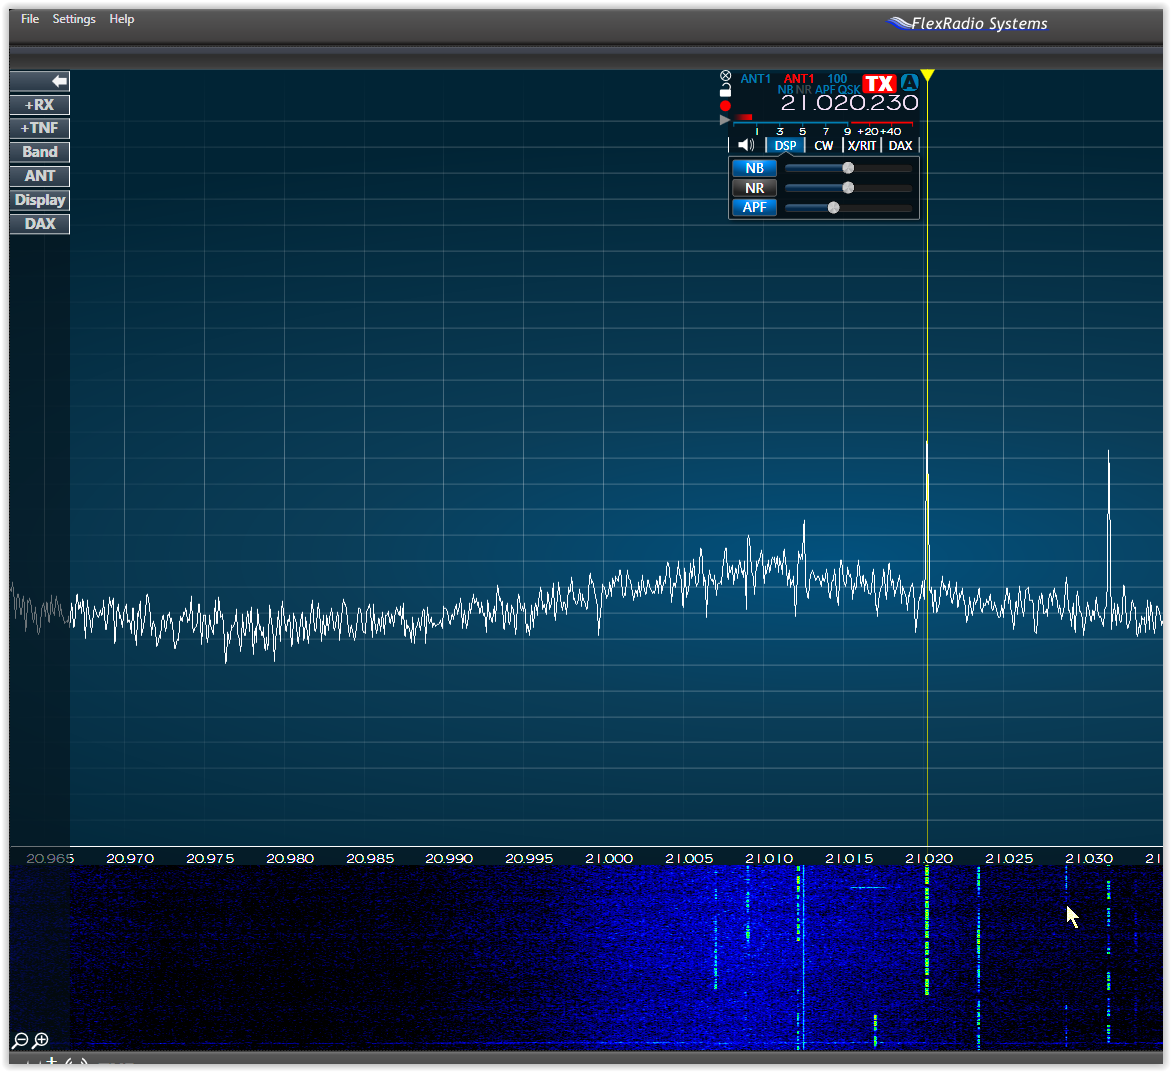Mute audio with the speaker icon
Screen dimensions: 1171x1072
pyautogui.click(x=744, y=144)
